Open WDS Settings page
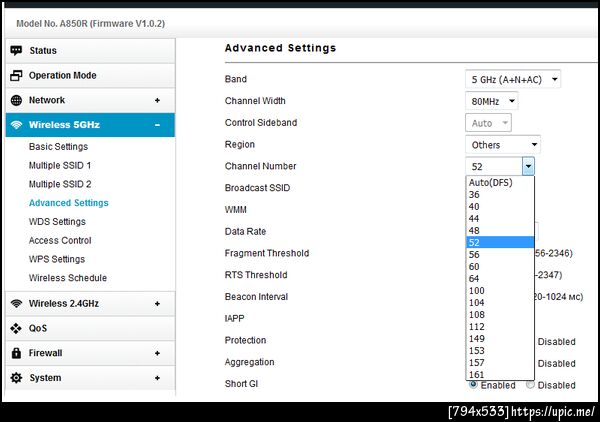This screenshot has width=600, height=422. [x=57, y=222]
